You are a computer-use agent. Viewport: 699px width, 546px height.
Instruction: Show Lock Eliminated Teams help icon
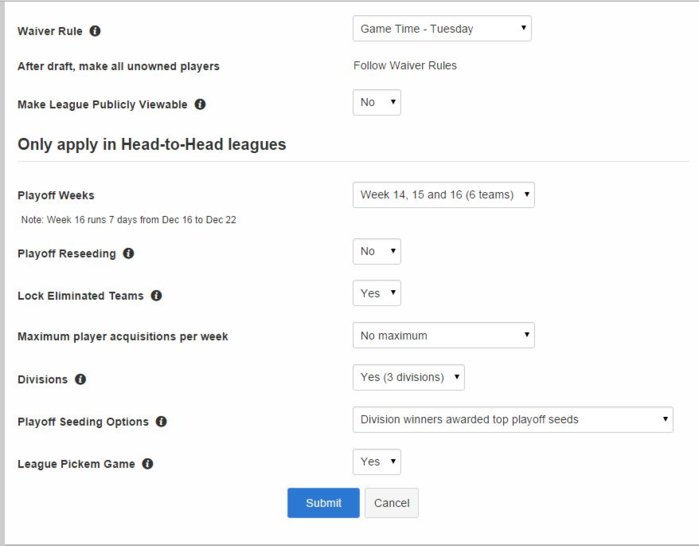(156, 296)
